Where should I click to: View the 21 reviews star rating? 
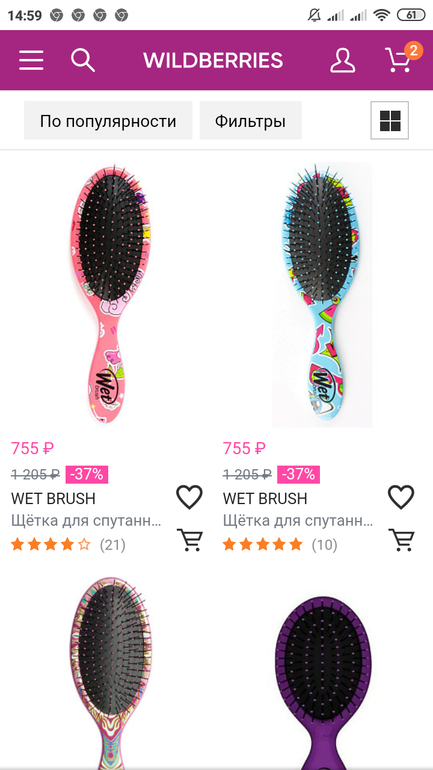pyautogui.click(x=68, y=545)
